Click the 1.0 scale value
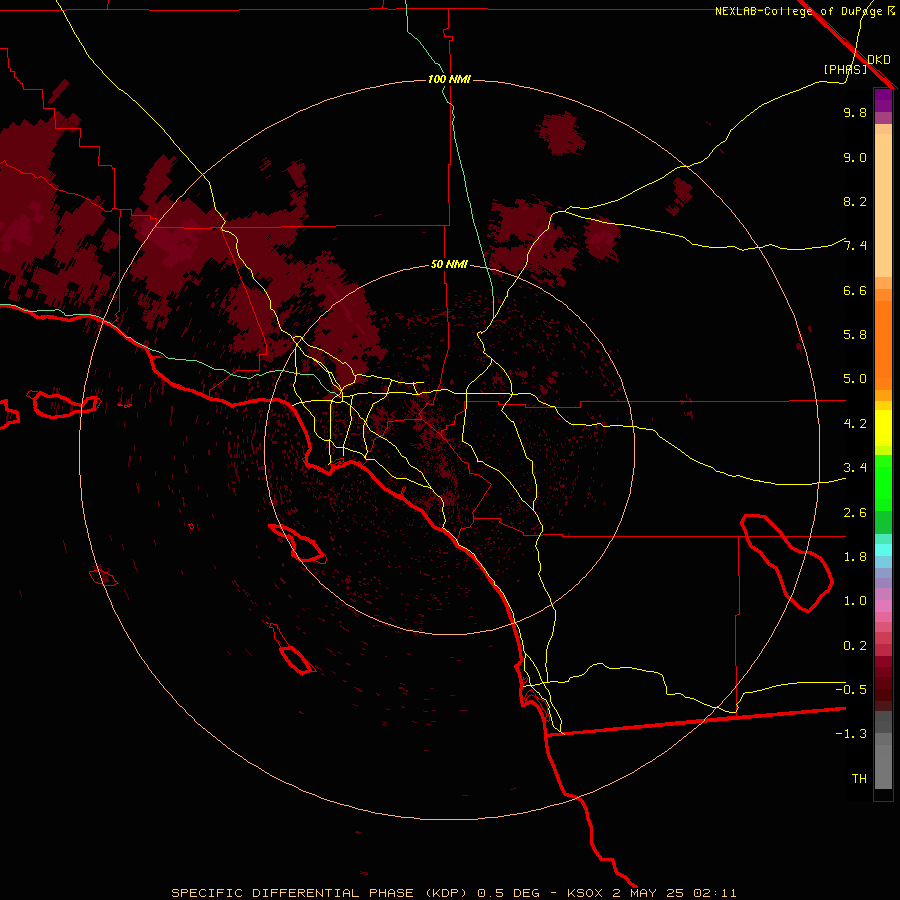This screenshot has width=900, height=900. click(855, 601)
